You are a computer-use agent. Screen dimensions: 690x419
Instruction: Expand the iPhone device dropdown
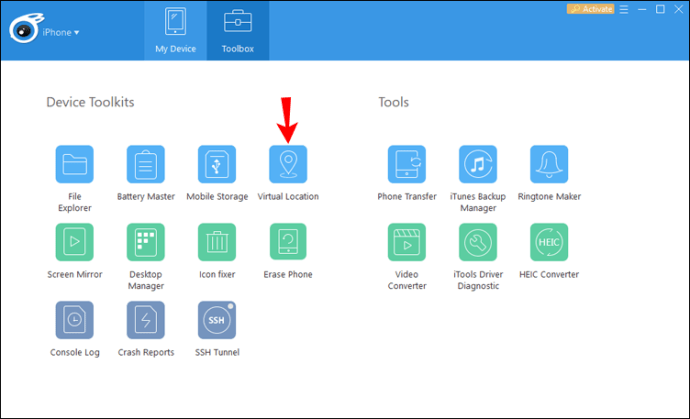click(61, 32)
